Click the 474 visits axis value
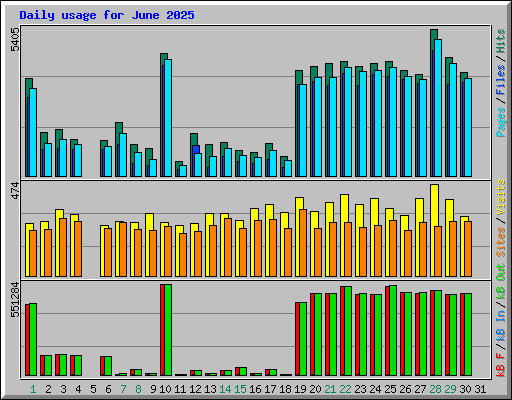 [15, 191]
